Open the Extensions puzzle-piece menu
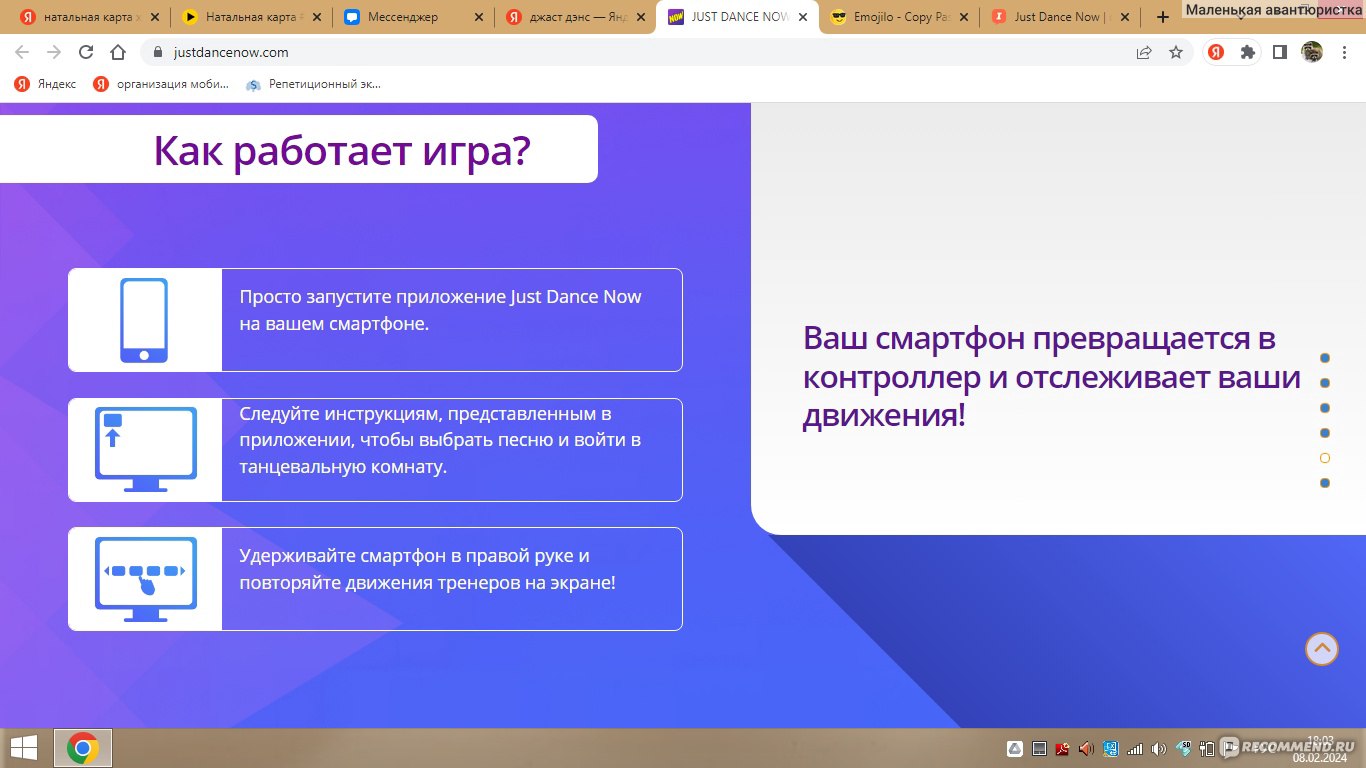1366x768 pixels. [x=1248, y=52]
